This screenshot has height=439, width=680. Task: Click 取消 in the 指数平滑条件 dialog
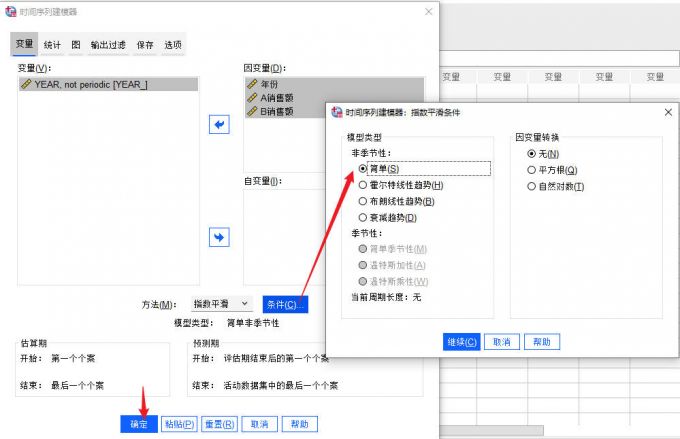[502, 342]
